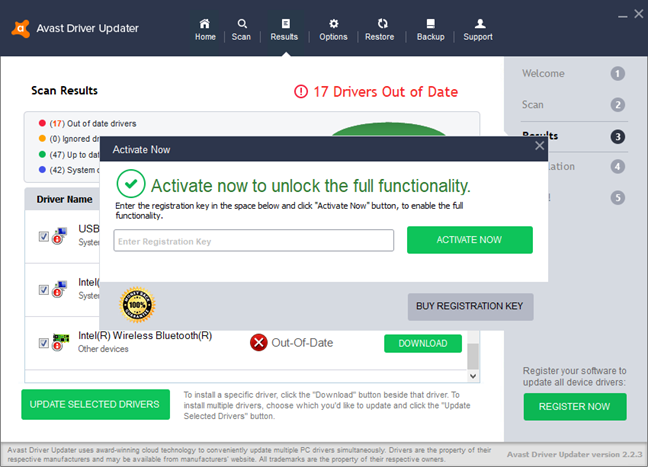Switch to the Home label
This screenshot has height=467, width=648.
(x=205, y=37)
